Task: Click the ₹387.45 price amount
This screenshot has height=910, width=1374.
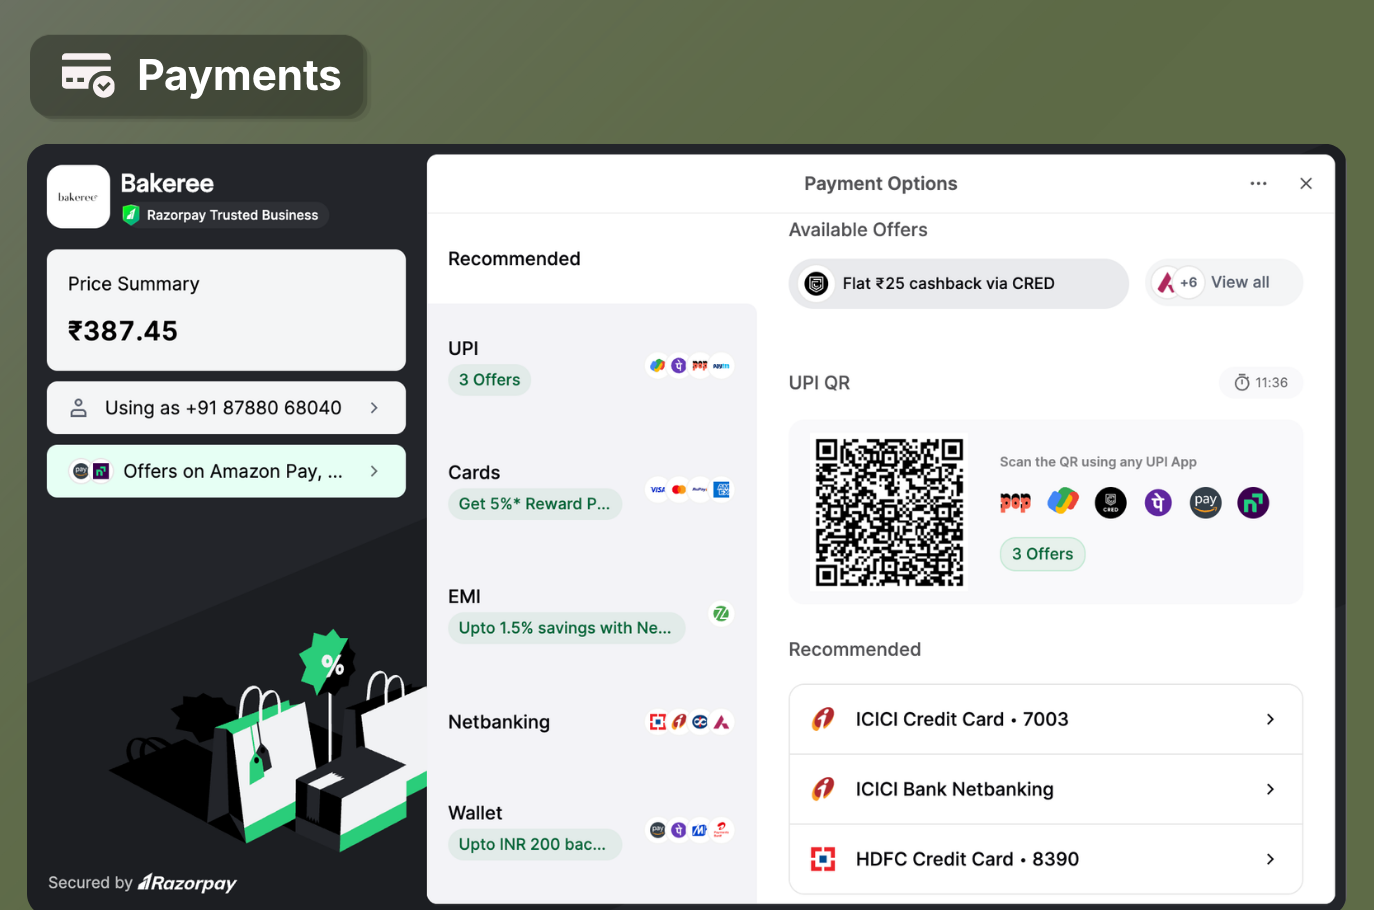Action: coord(123,331)
